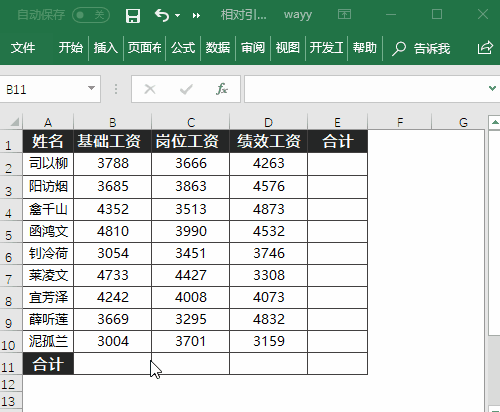Click the 合计 header cell in column E

coord(337,141)
